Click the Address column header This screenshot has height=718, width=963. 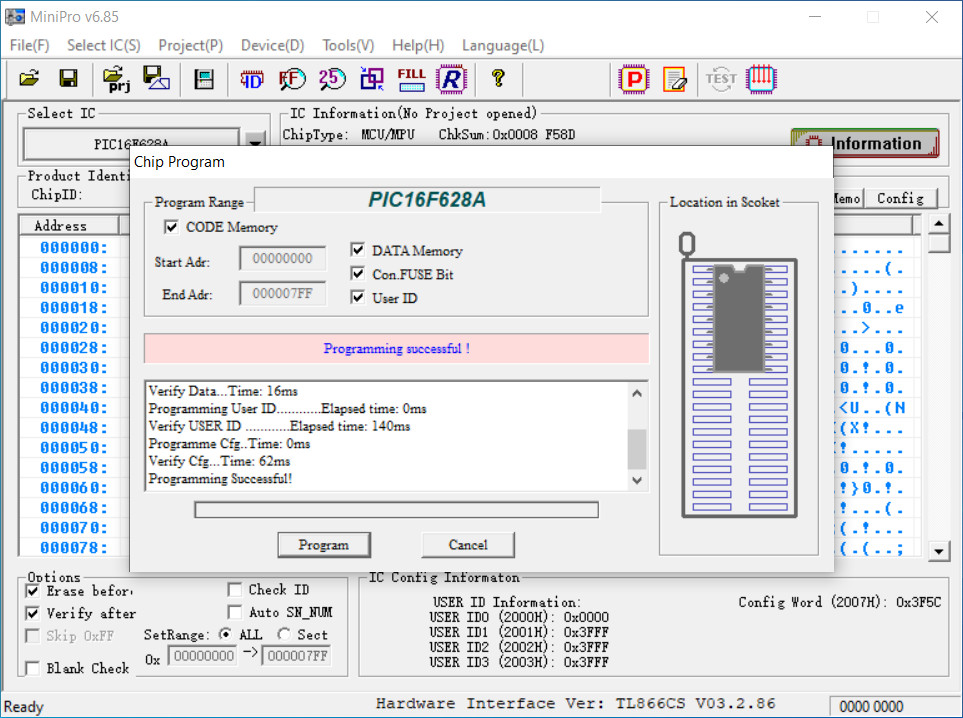click(x=69, y=225)
